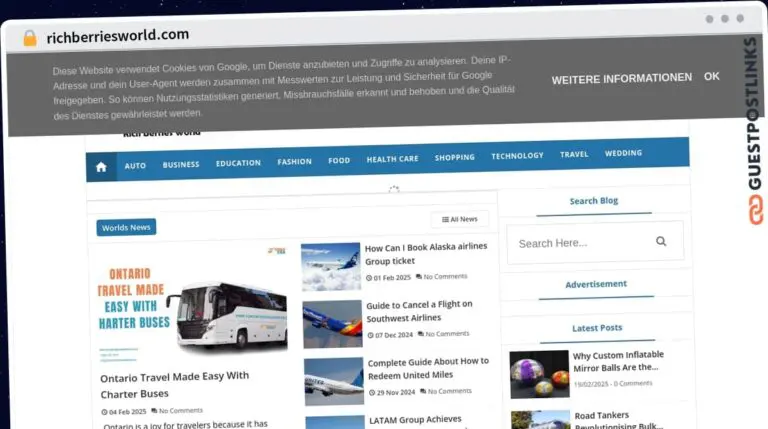Click the Ontario charter bus featured image
768x429 pixels.
click(191, 304)
